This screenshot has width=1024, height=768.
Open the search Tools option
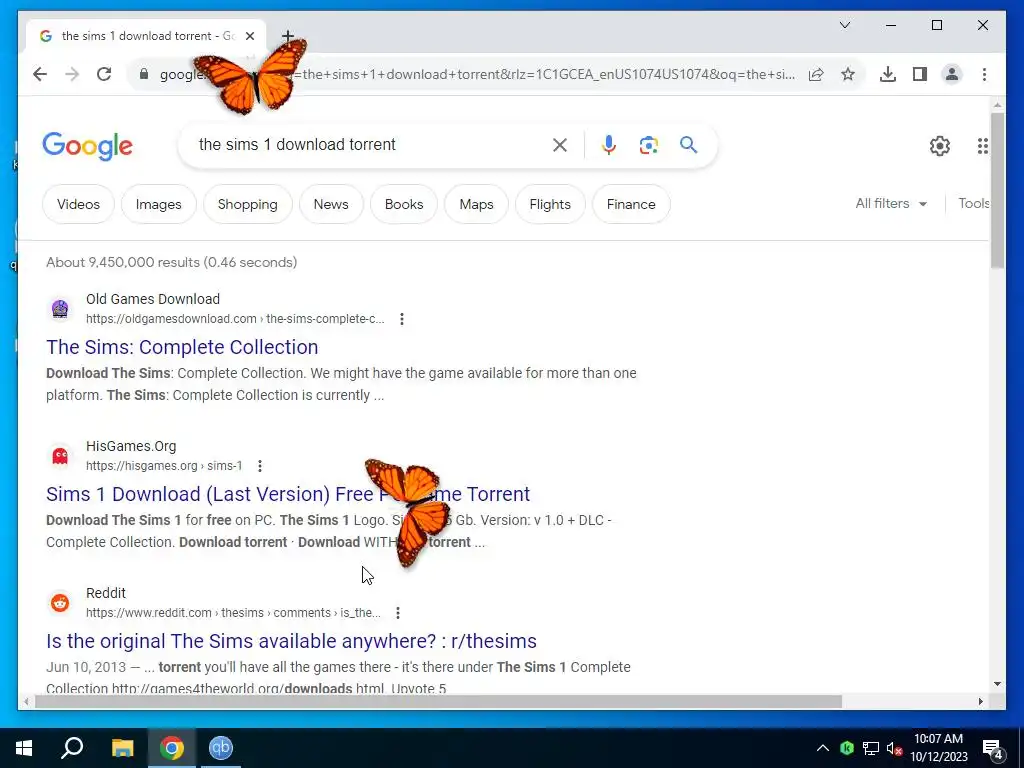pos(973,204)
